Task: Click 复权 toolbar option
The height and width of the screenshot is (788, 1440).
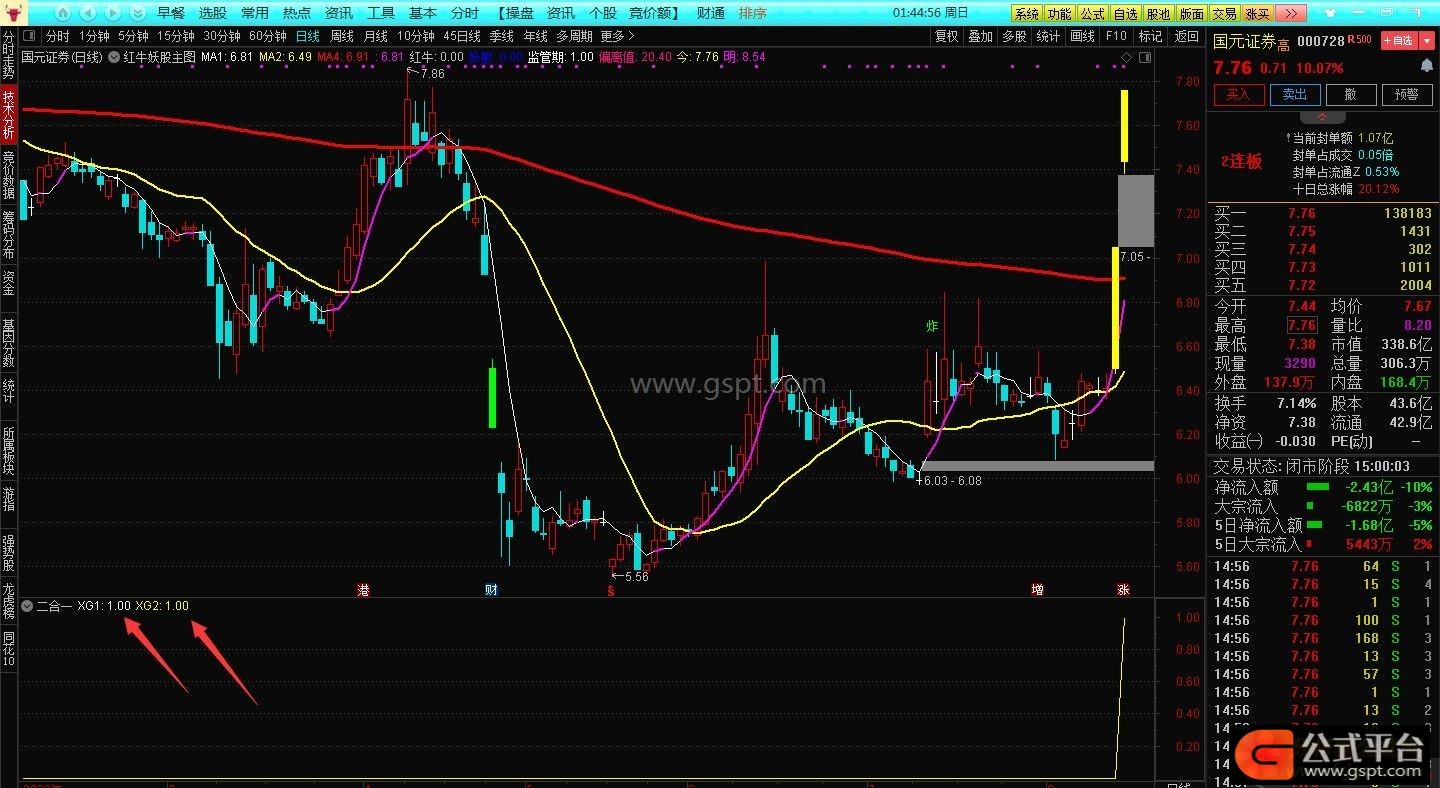Action: pos(946,36)
